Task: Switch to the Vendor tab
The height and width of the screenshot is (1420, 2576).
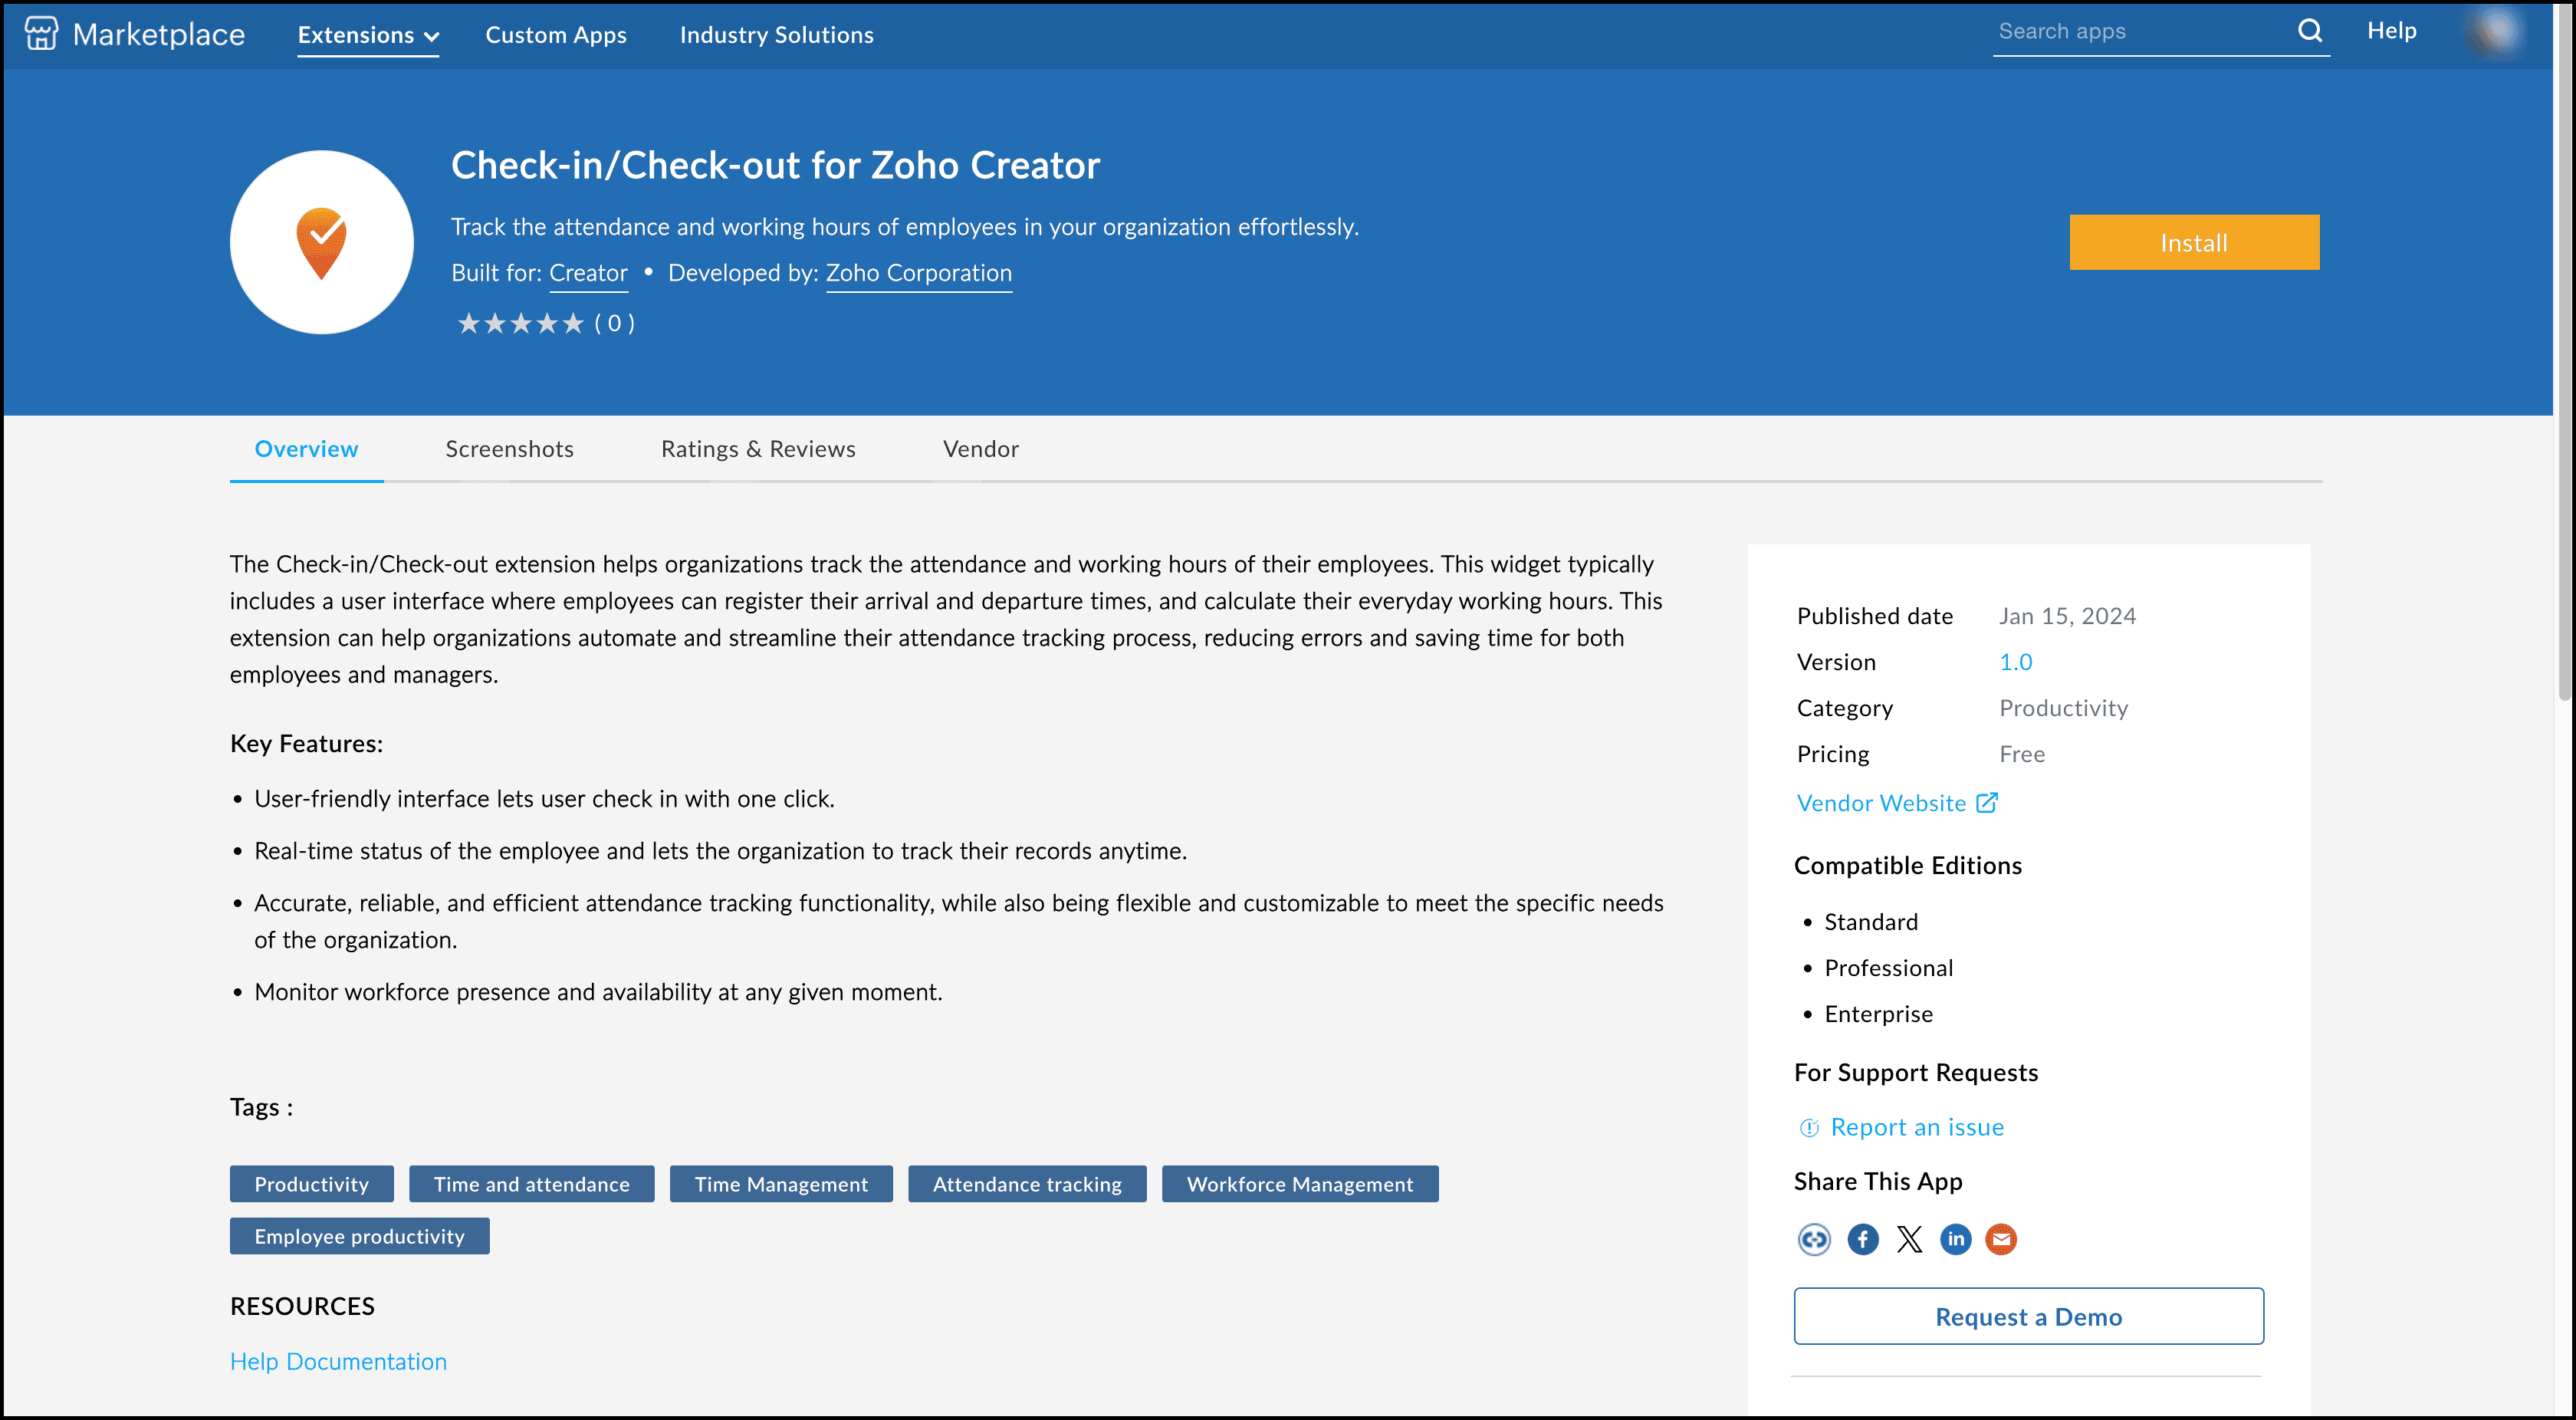Action: (x=980, y=449)
